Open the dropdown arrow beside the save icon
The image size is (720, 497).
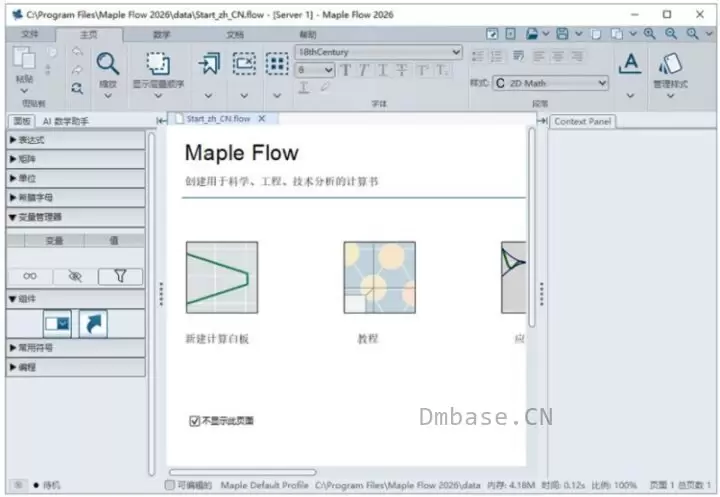(579, 34)
